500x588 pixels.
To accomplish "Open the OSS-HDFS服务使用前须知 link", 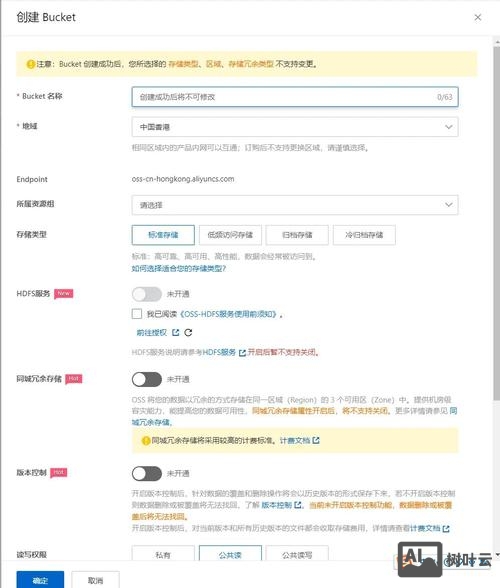I will coord(228,314).
